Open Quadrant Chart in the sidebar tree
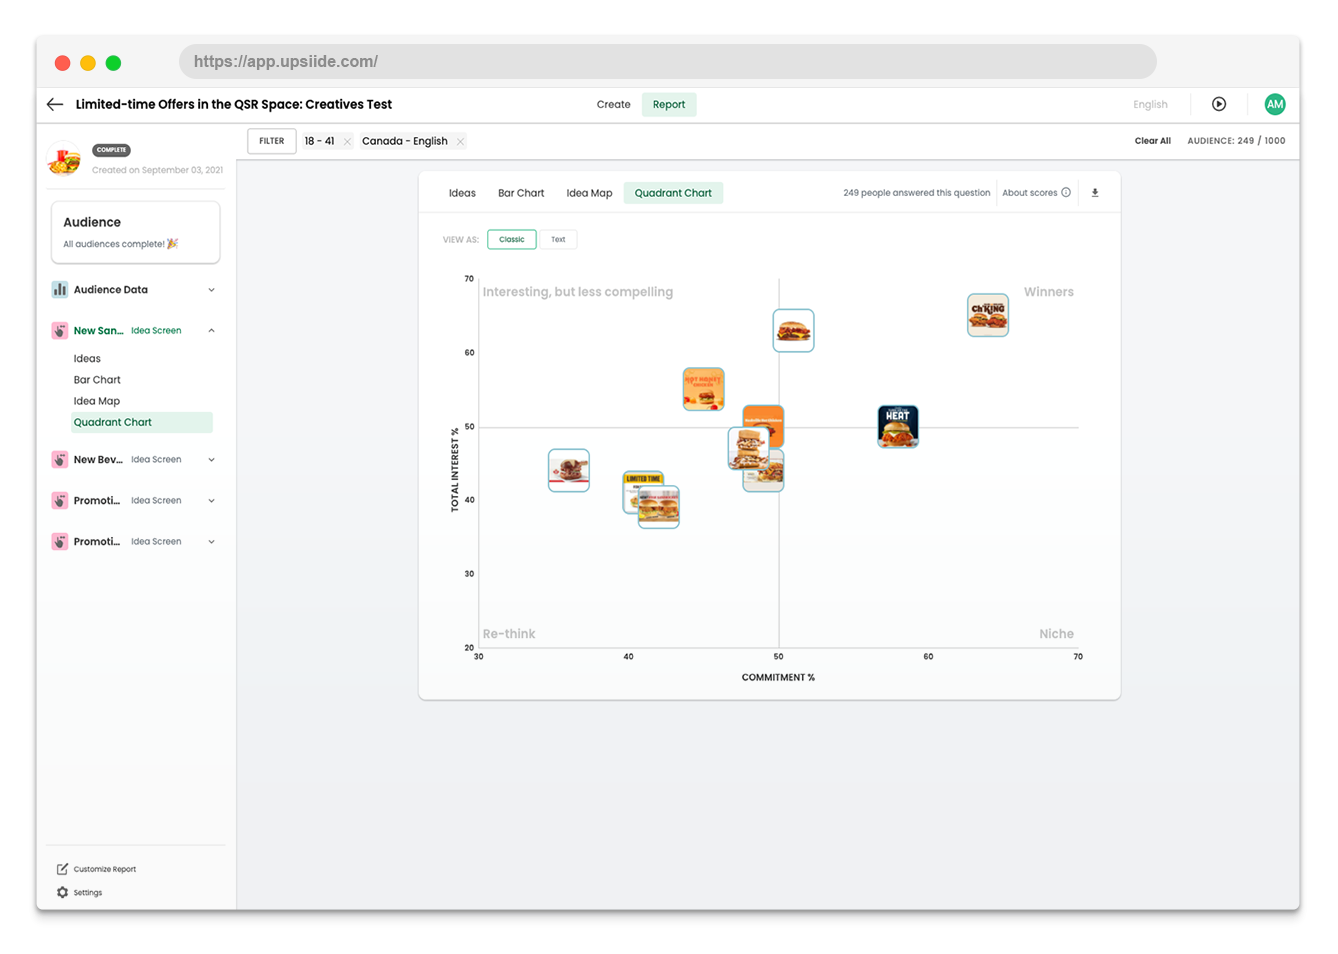Viewport: 1338px width, 954px height. click(141, 422)
